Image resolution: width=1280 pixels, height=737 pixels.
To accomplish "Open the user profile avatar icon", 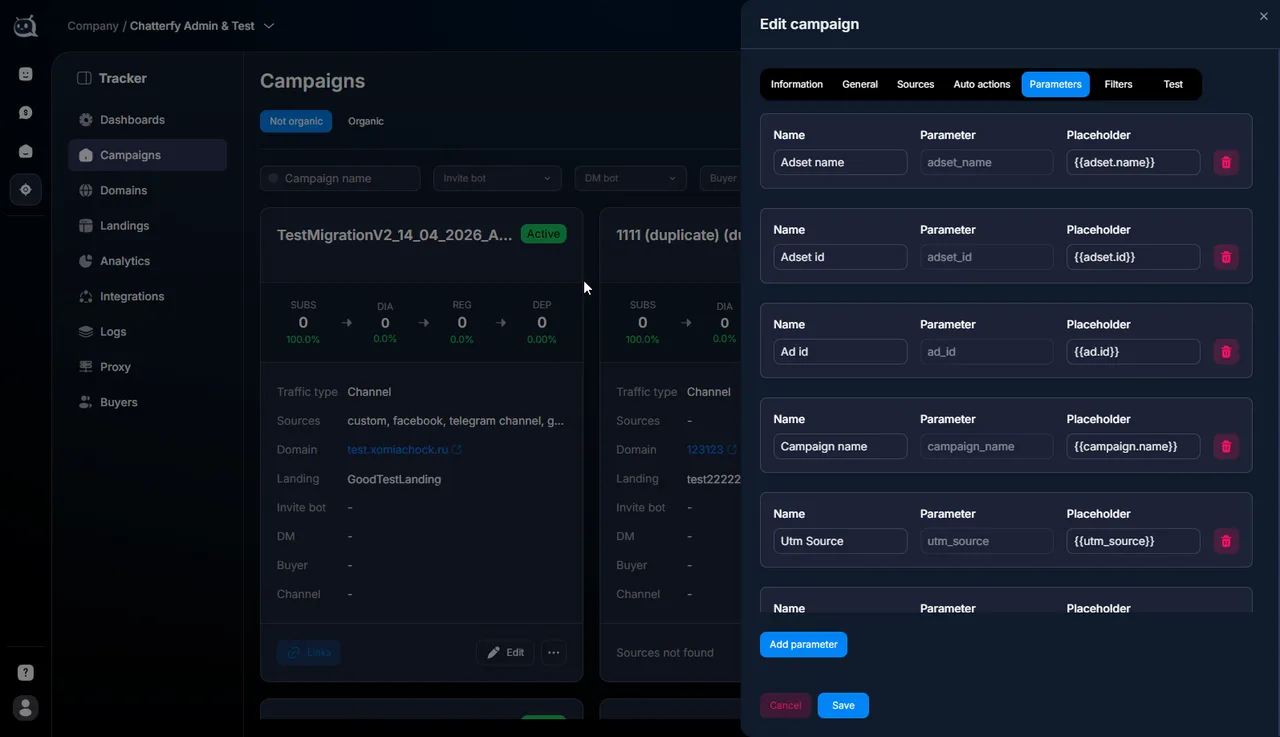I will tap(26, 708).
